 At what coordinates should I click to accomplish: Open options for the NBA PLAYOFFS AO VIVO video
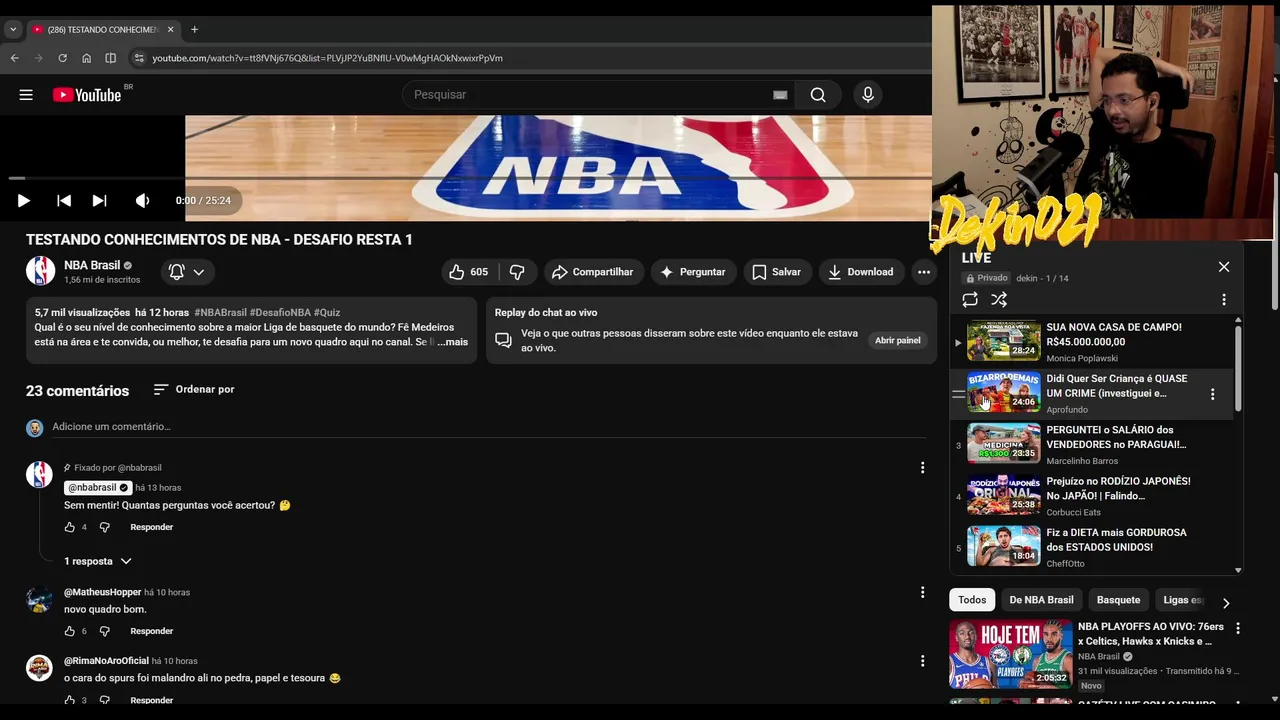(x=1238, y=629)
